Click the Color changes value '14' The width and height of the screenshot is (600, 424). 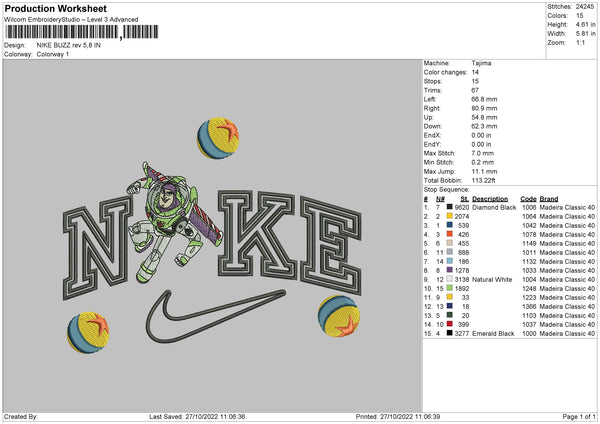[475, 72]
